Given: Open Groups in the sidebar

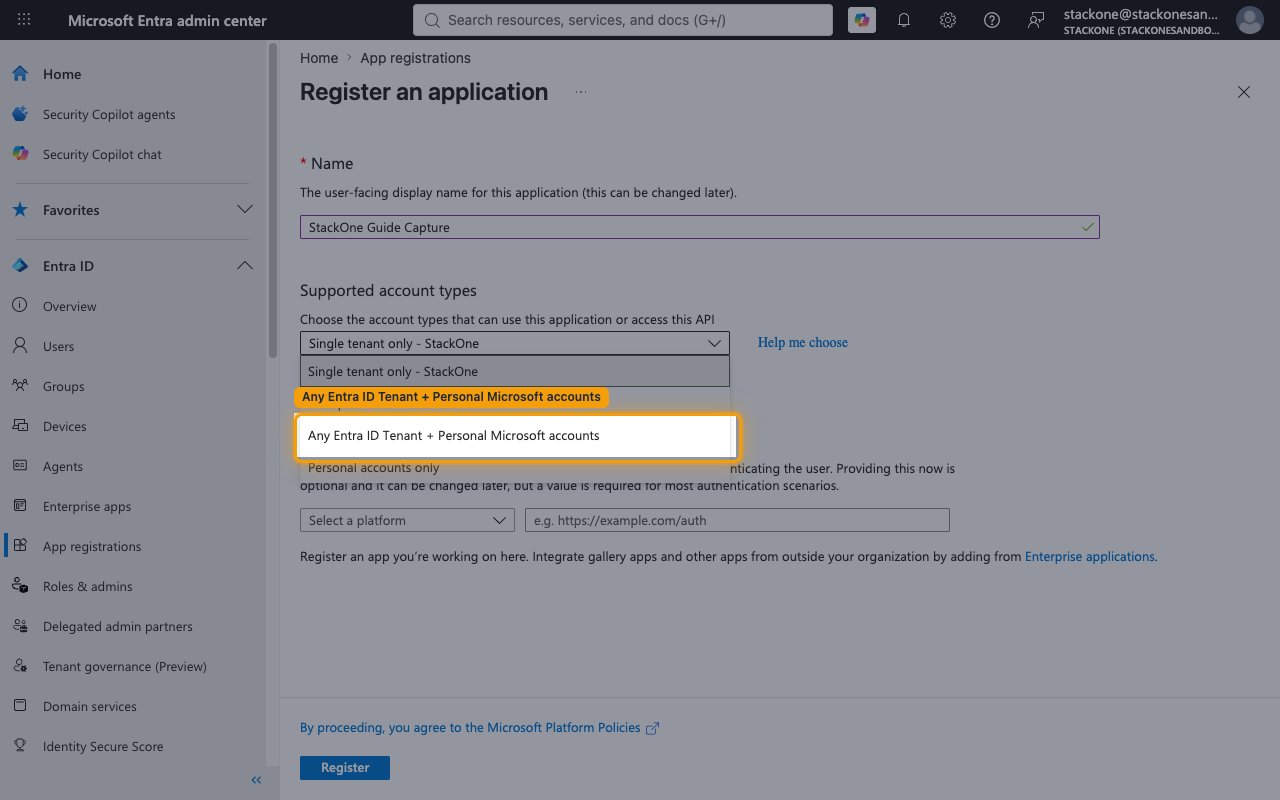Looking at the screenshot, I should click(x=64, y=386).
